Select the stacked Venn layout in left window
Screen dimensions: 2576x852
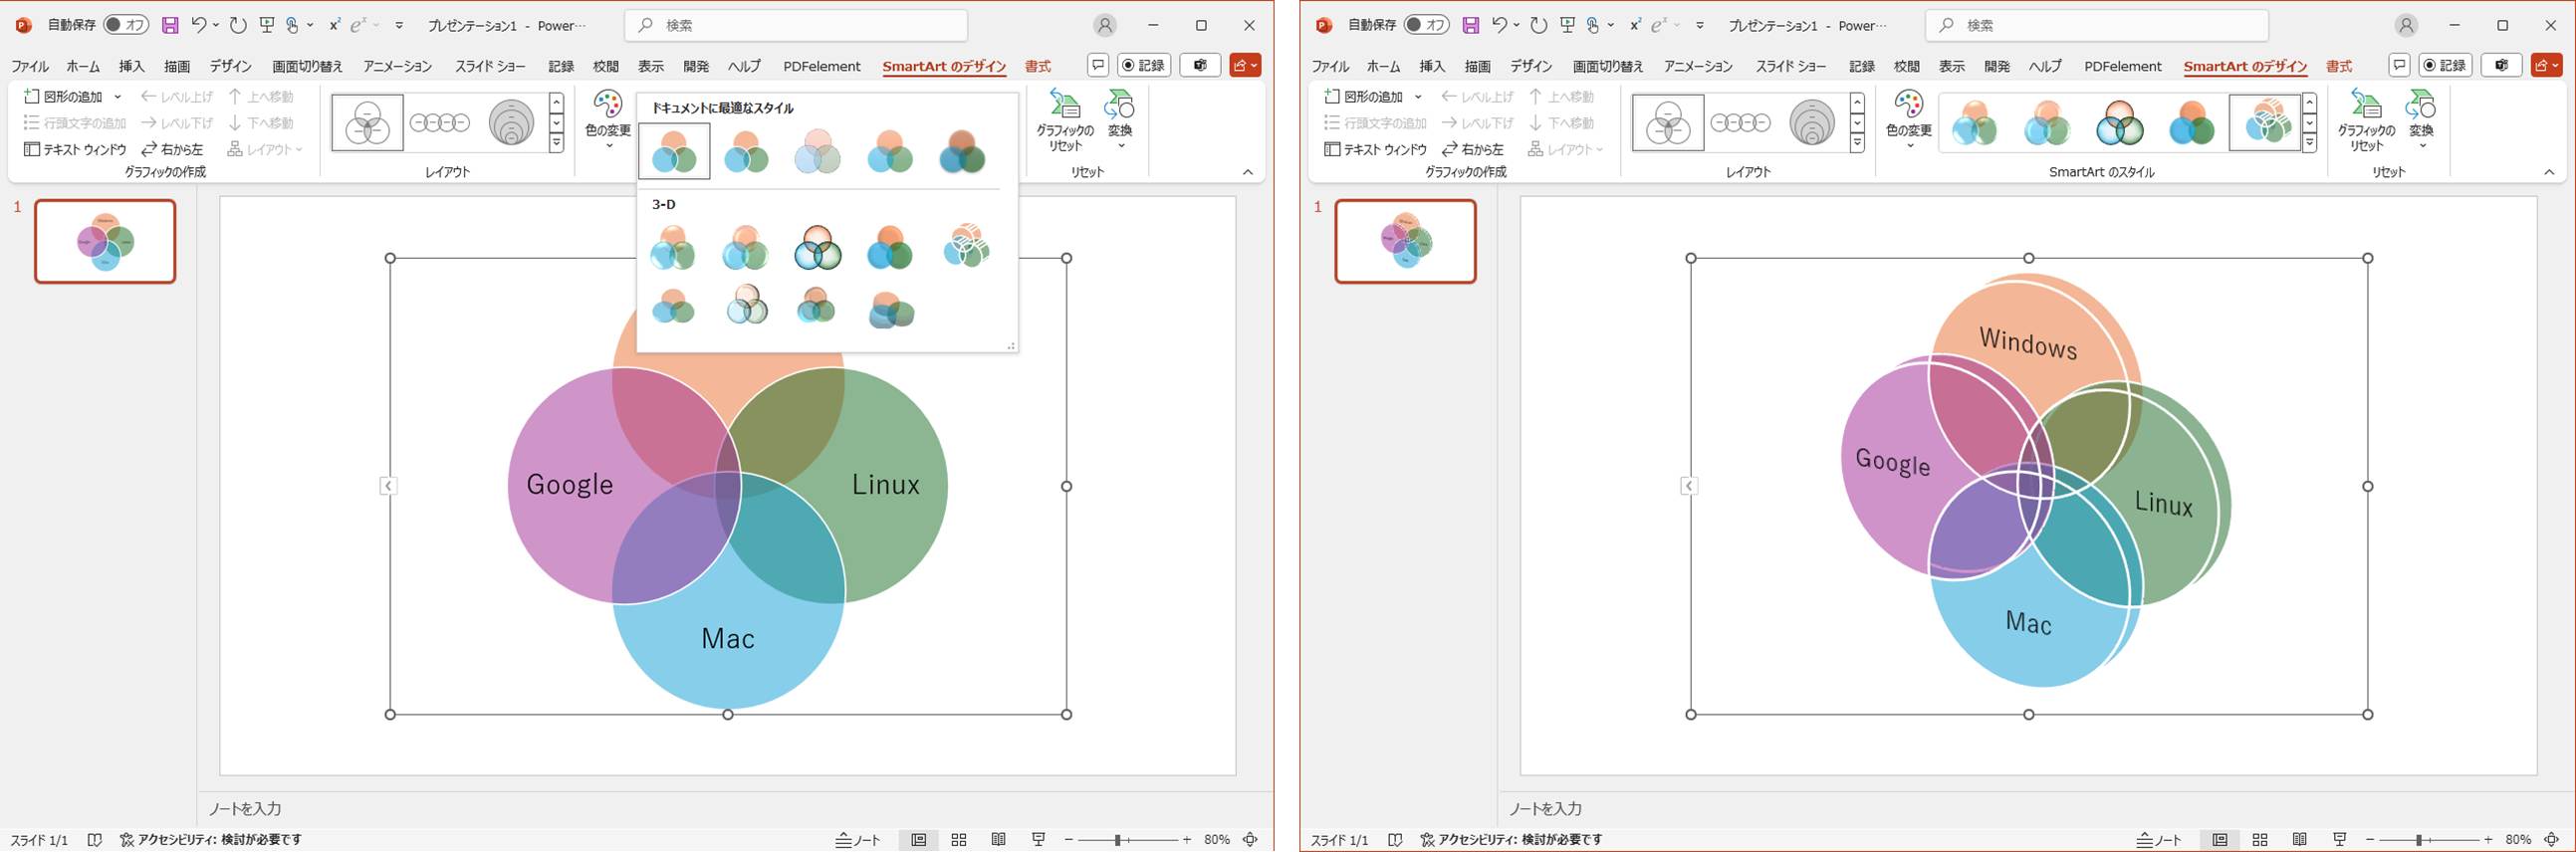pyautogui.click(x=511, y=123)
